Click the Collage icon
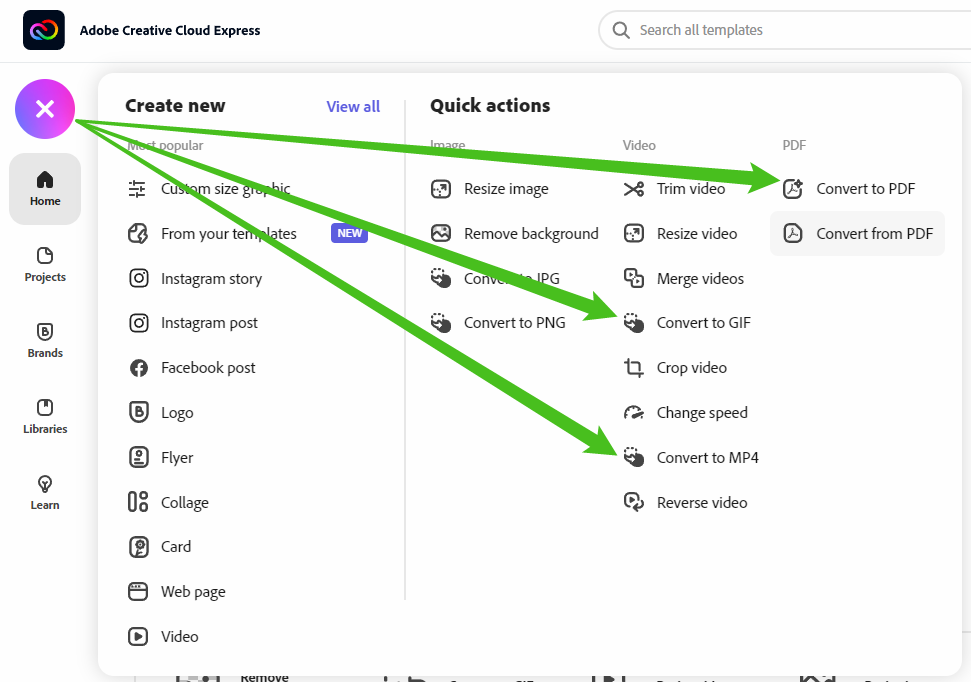971x682 pixels. [138, 502]
